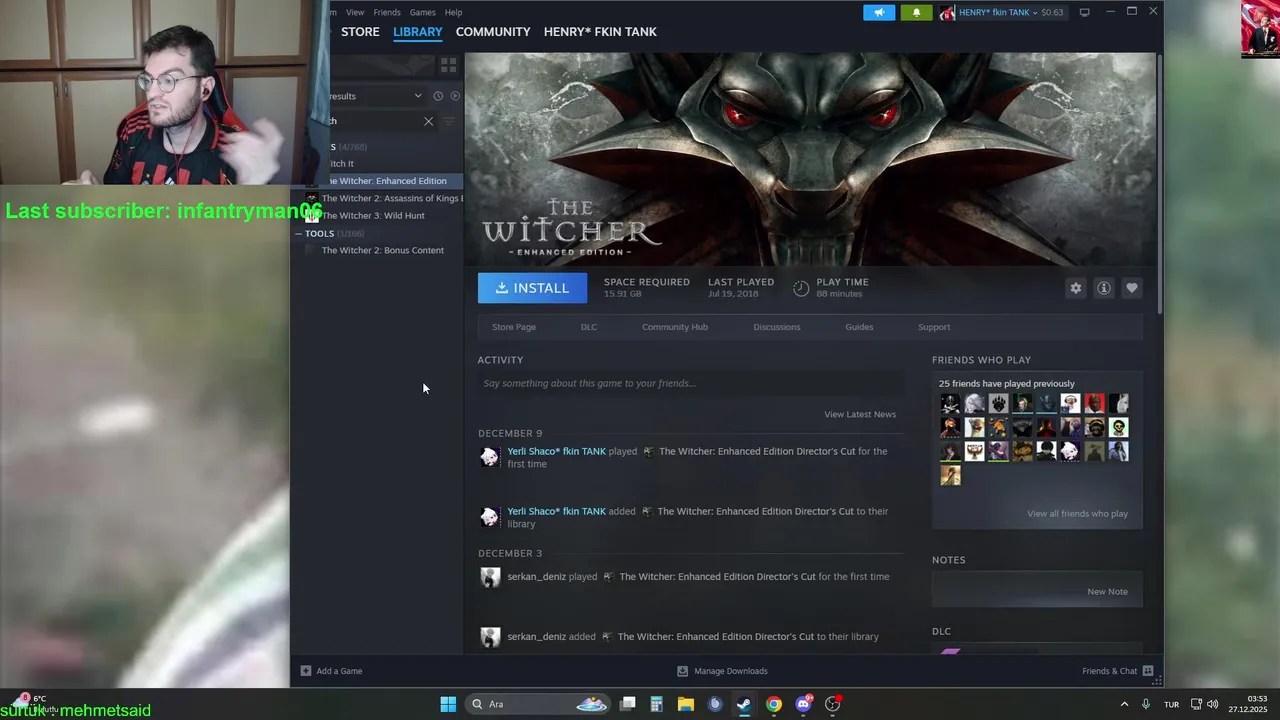Open library filter results dropdown

coord(375,96)
